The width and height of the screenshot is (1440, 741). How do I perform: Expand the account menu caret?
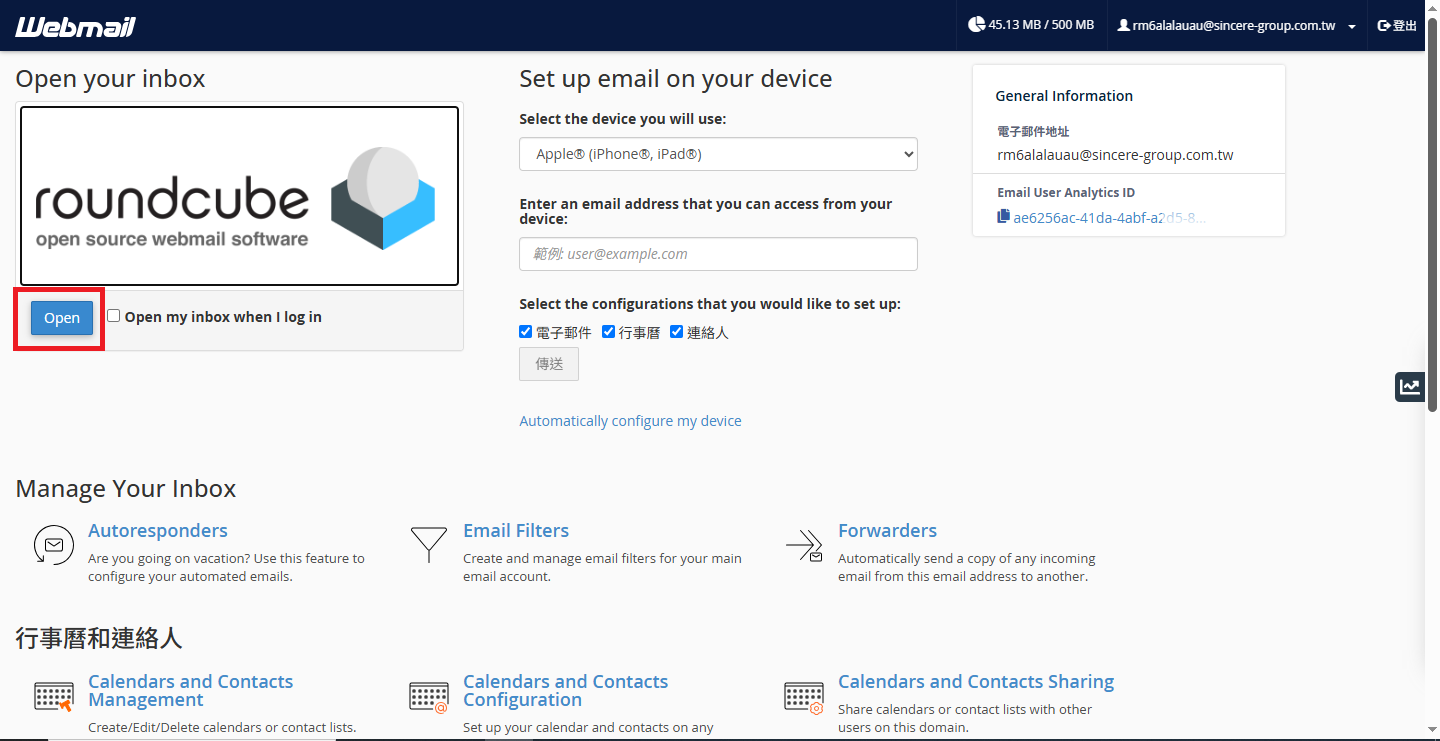pos(1352,27)
